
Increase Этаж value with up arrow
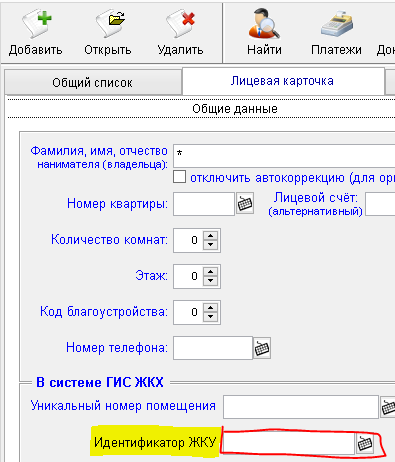210,272
